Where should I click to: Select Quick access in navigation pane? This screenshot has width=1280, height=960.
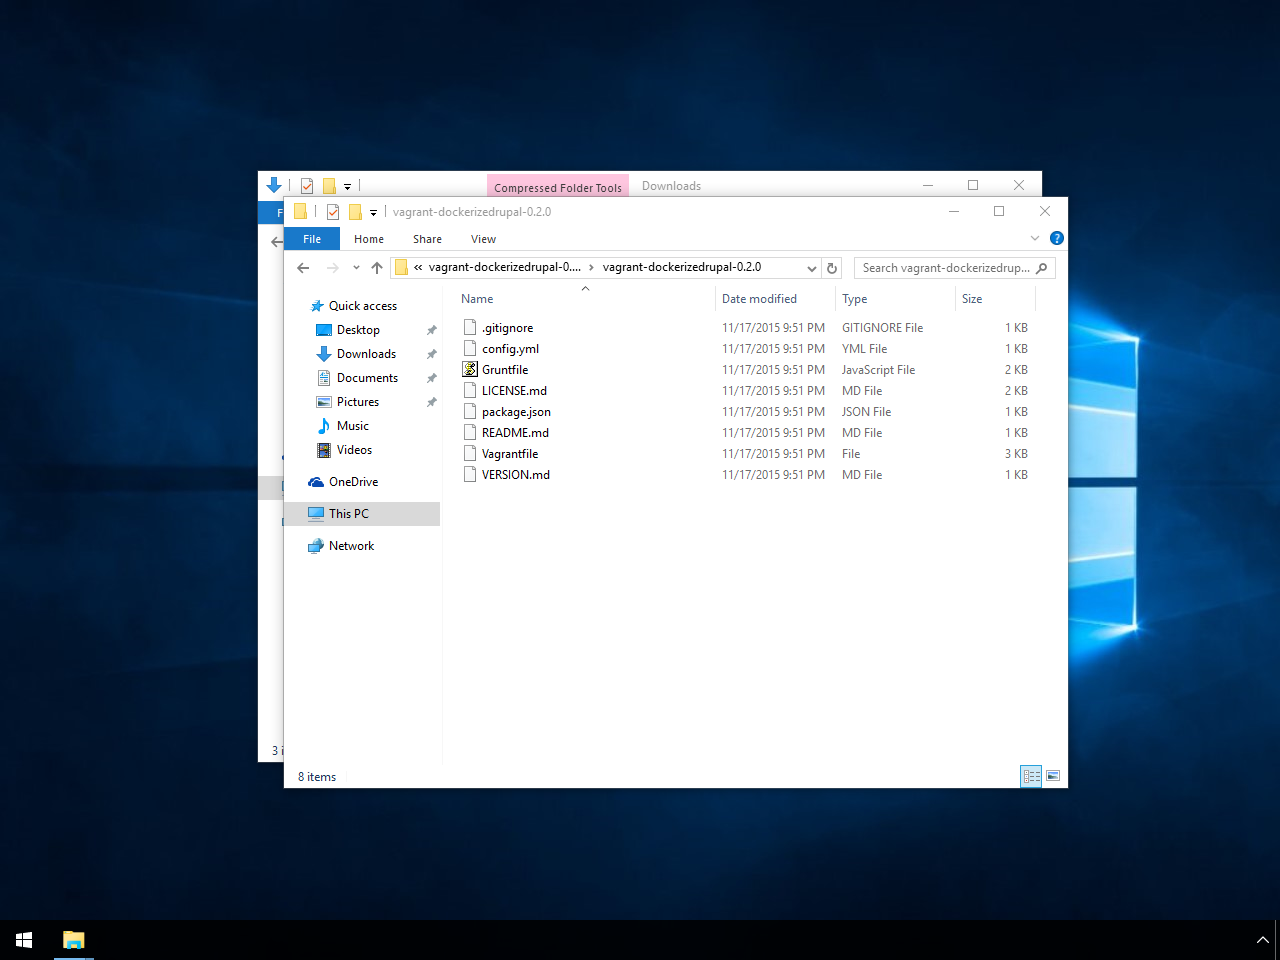tap(363, 306)
